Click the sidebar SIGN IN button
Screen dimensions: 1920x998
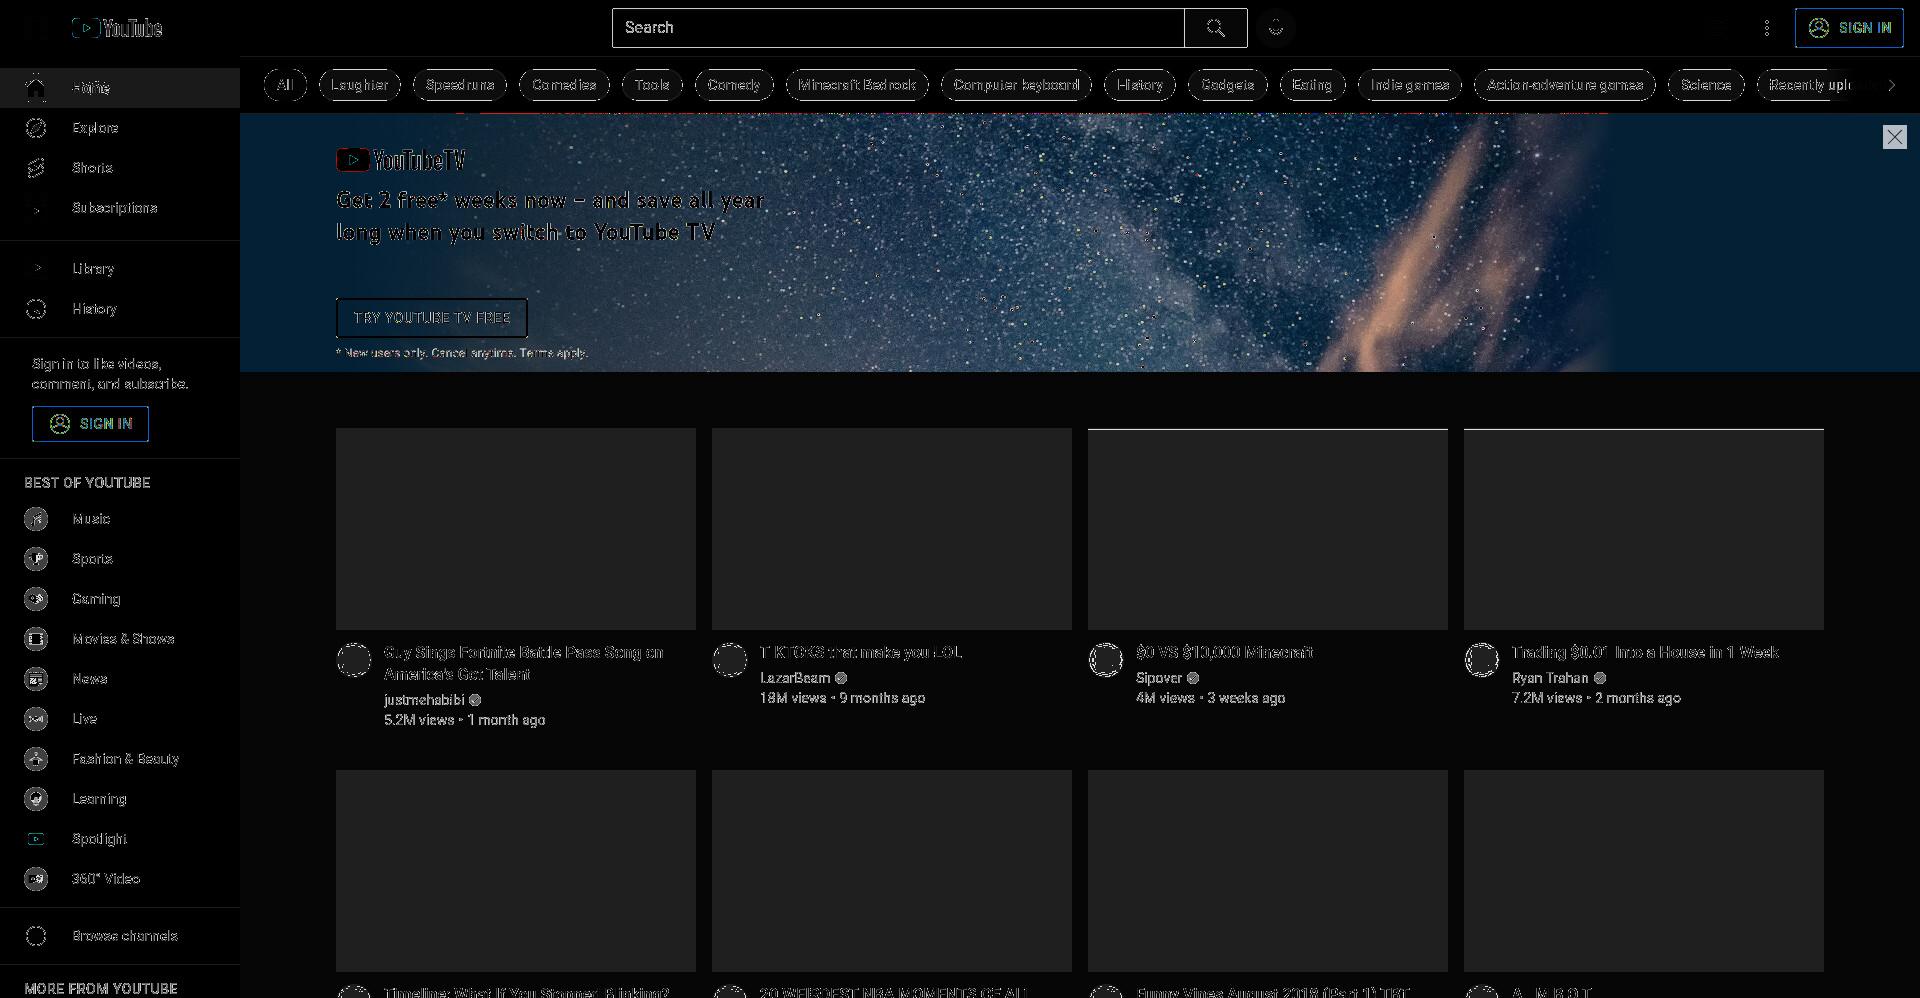[90, 424]
